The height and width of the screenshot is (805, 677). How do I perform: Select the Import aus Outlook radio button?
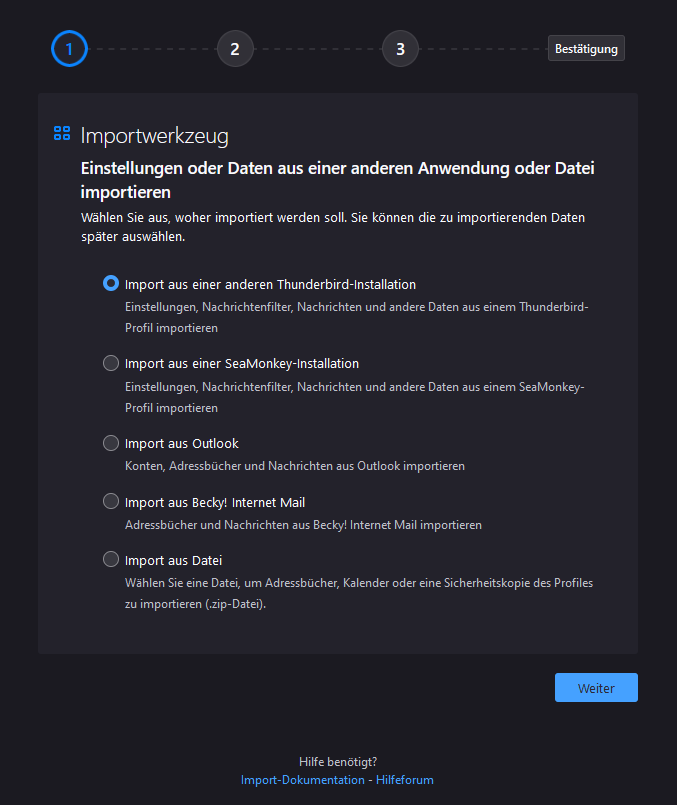coord(111,443)
